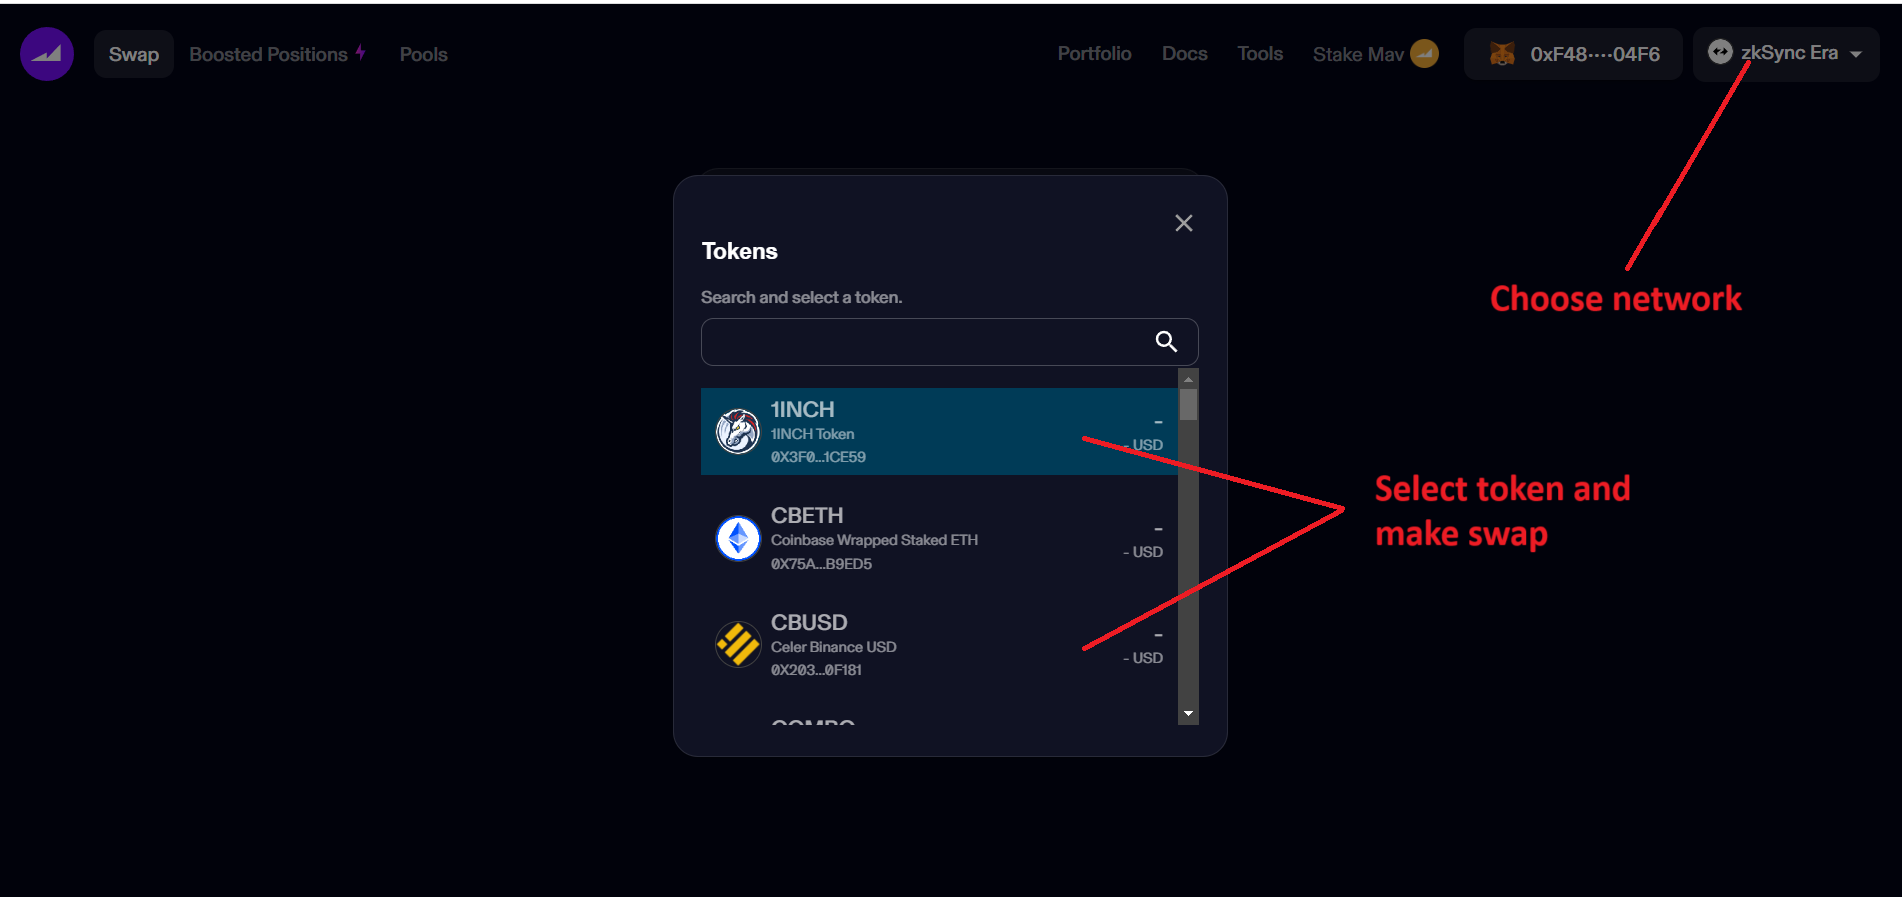Click the token list scrollbar down arrow
This screenshot has height=897, width=1902.
pos(1188,714)
